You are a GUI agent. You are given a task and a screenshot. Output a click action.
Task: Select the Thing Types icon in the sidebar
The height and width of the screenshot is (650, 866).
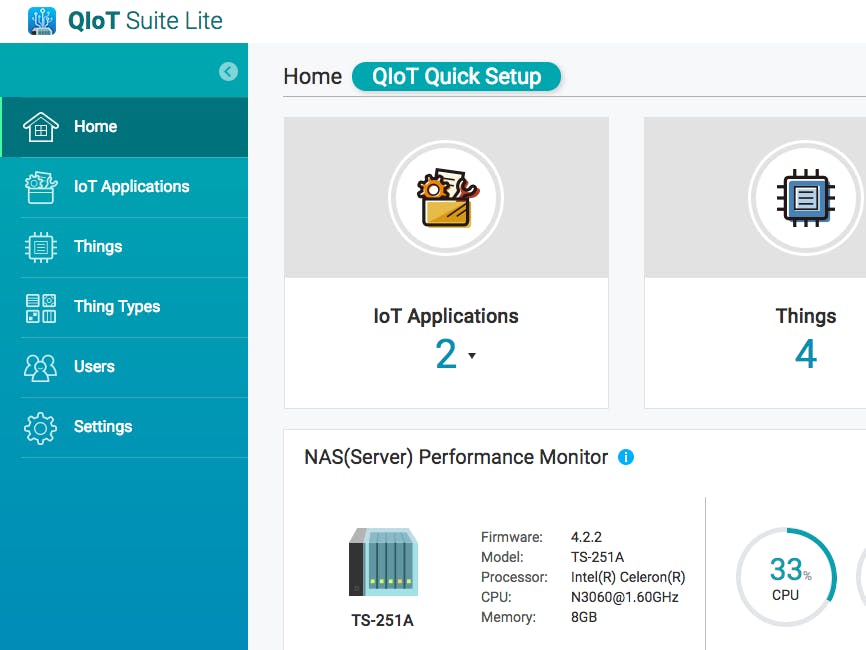click(40, 307)
